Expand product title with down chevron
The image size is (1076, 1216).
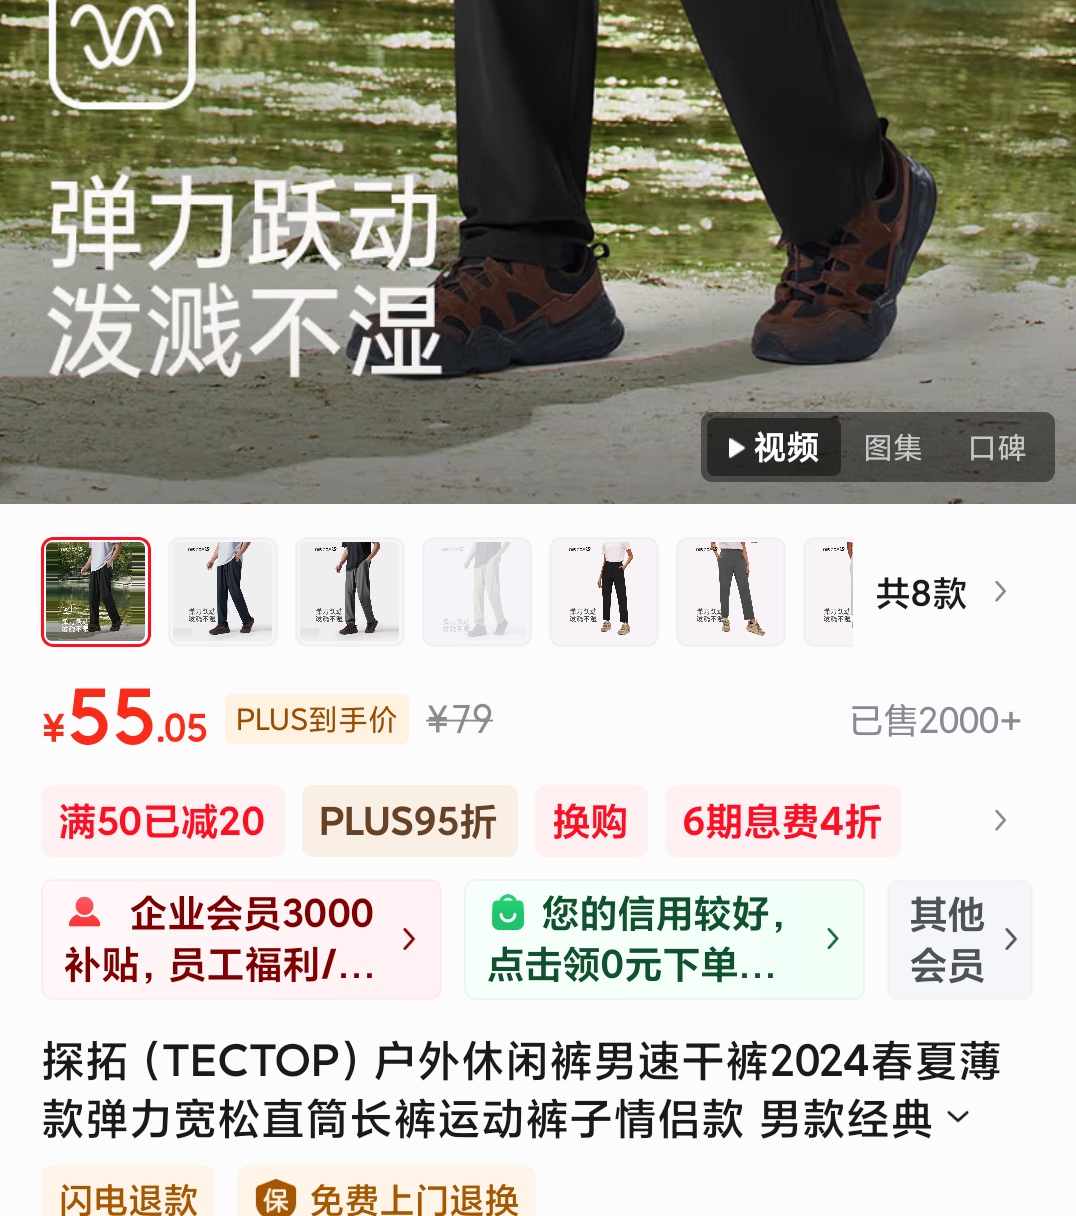point(958,1116)
